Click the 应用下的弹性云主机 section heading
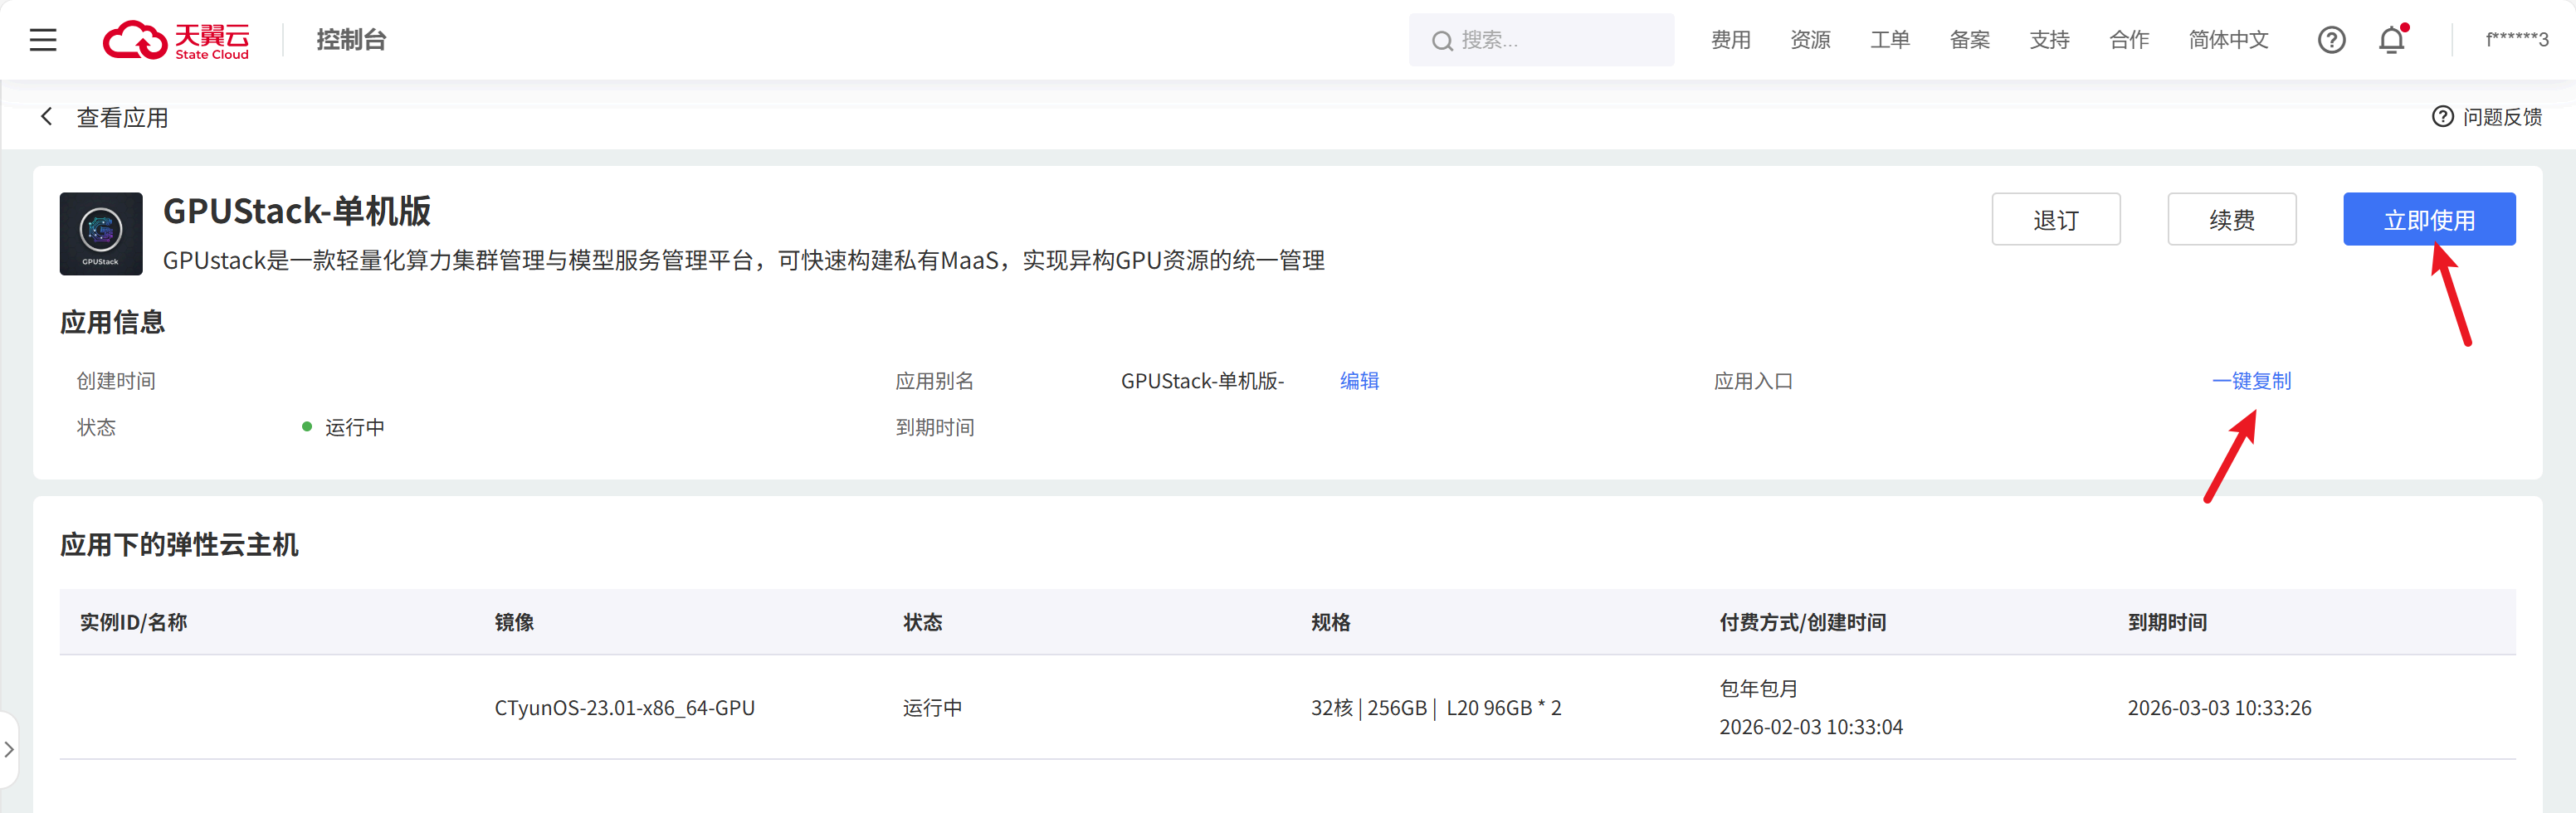 point(179,545)
